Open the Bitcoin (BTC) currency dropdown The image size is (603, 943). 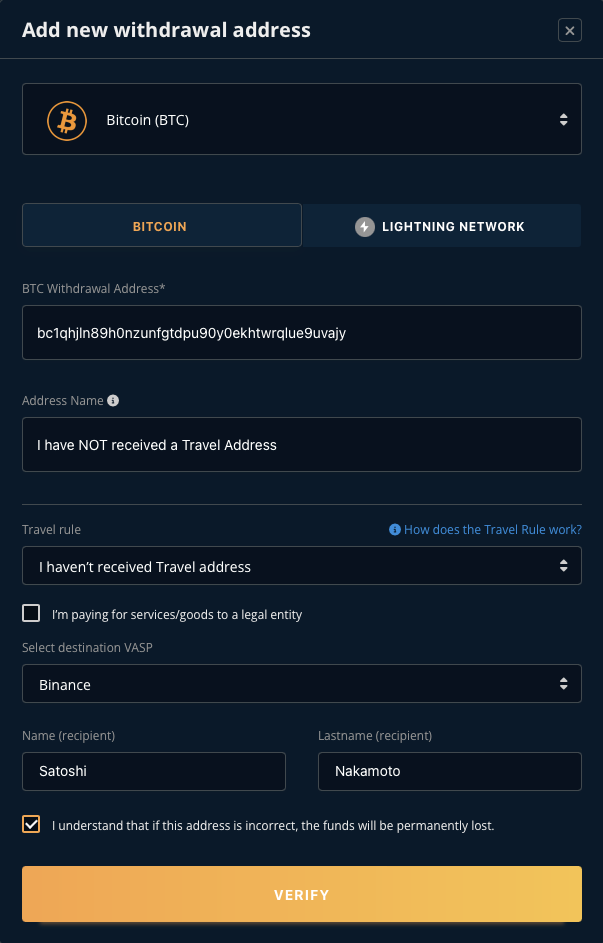(x=301, y=120)
